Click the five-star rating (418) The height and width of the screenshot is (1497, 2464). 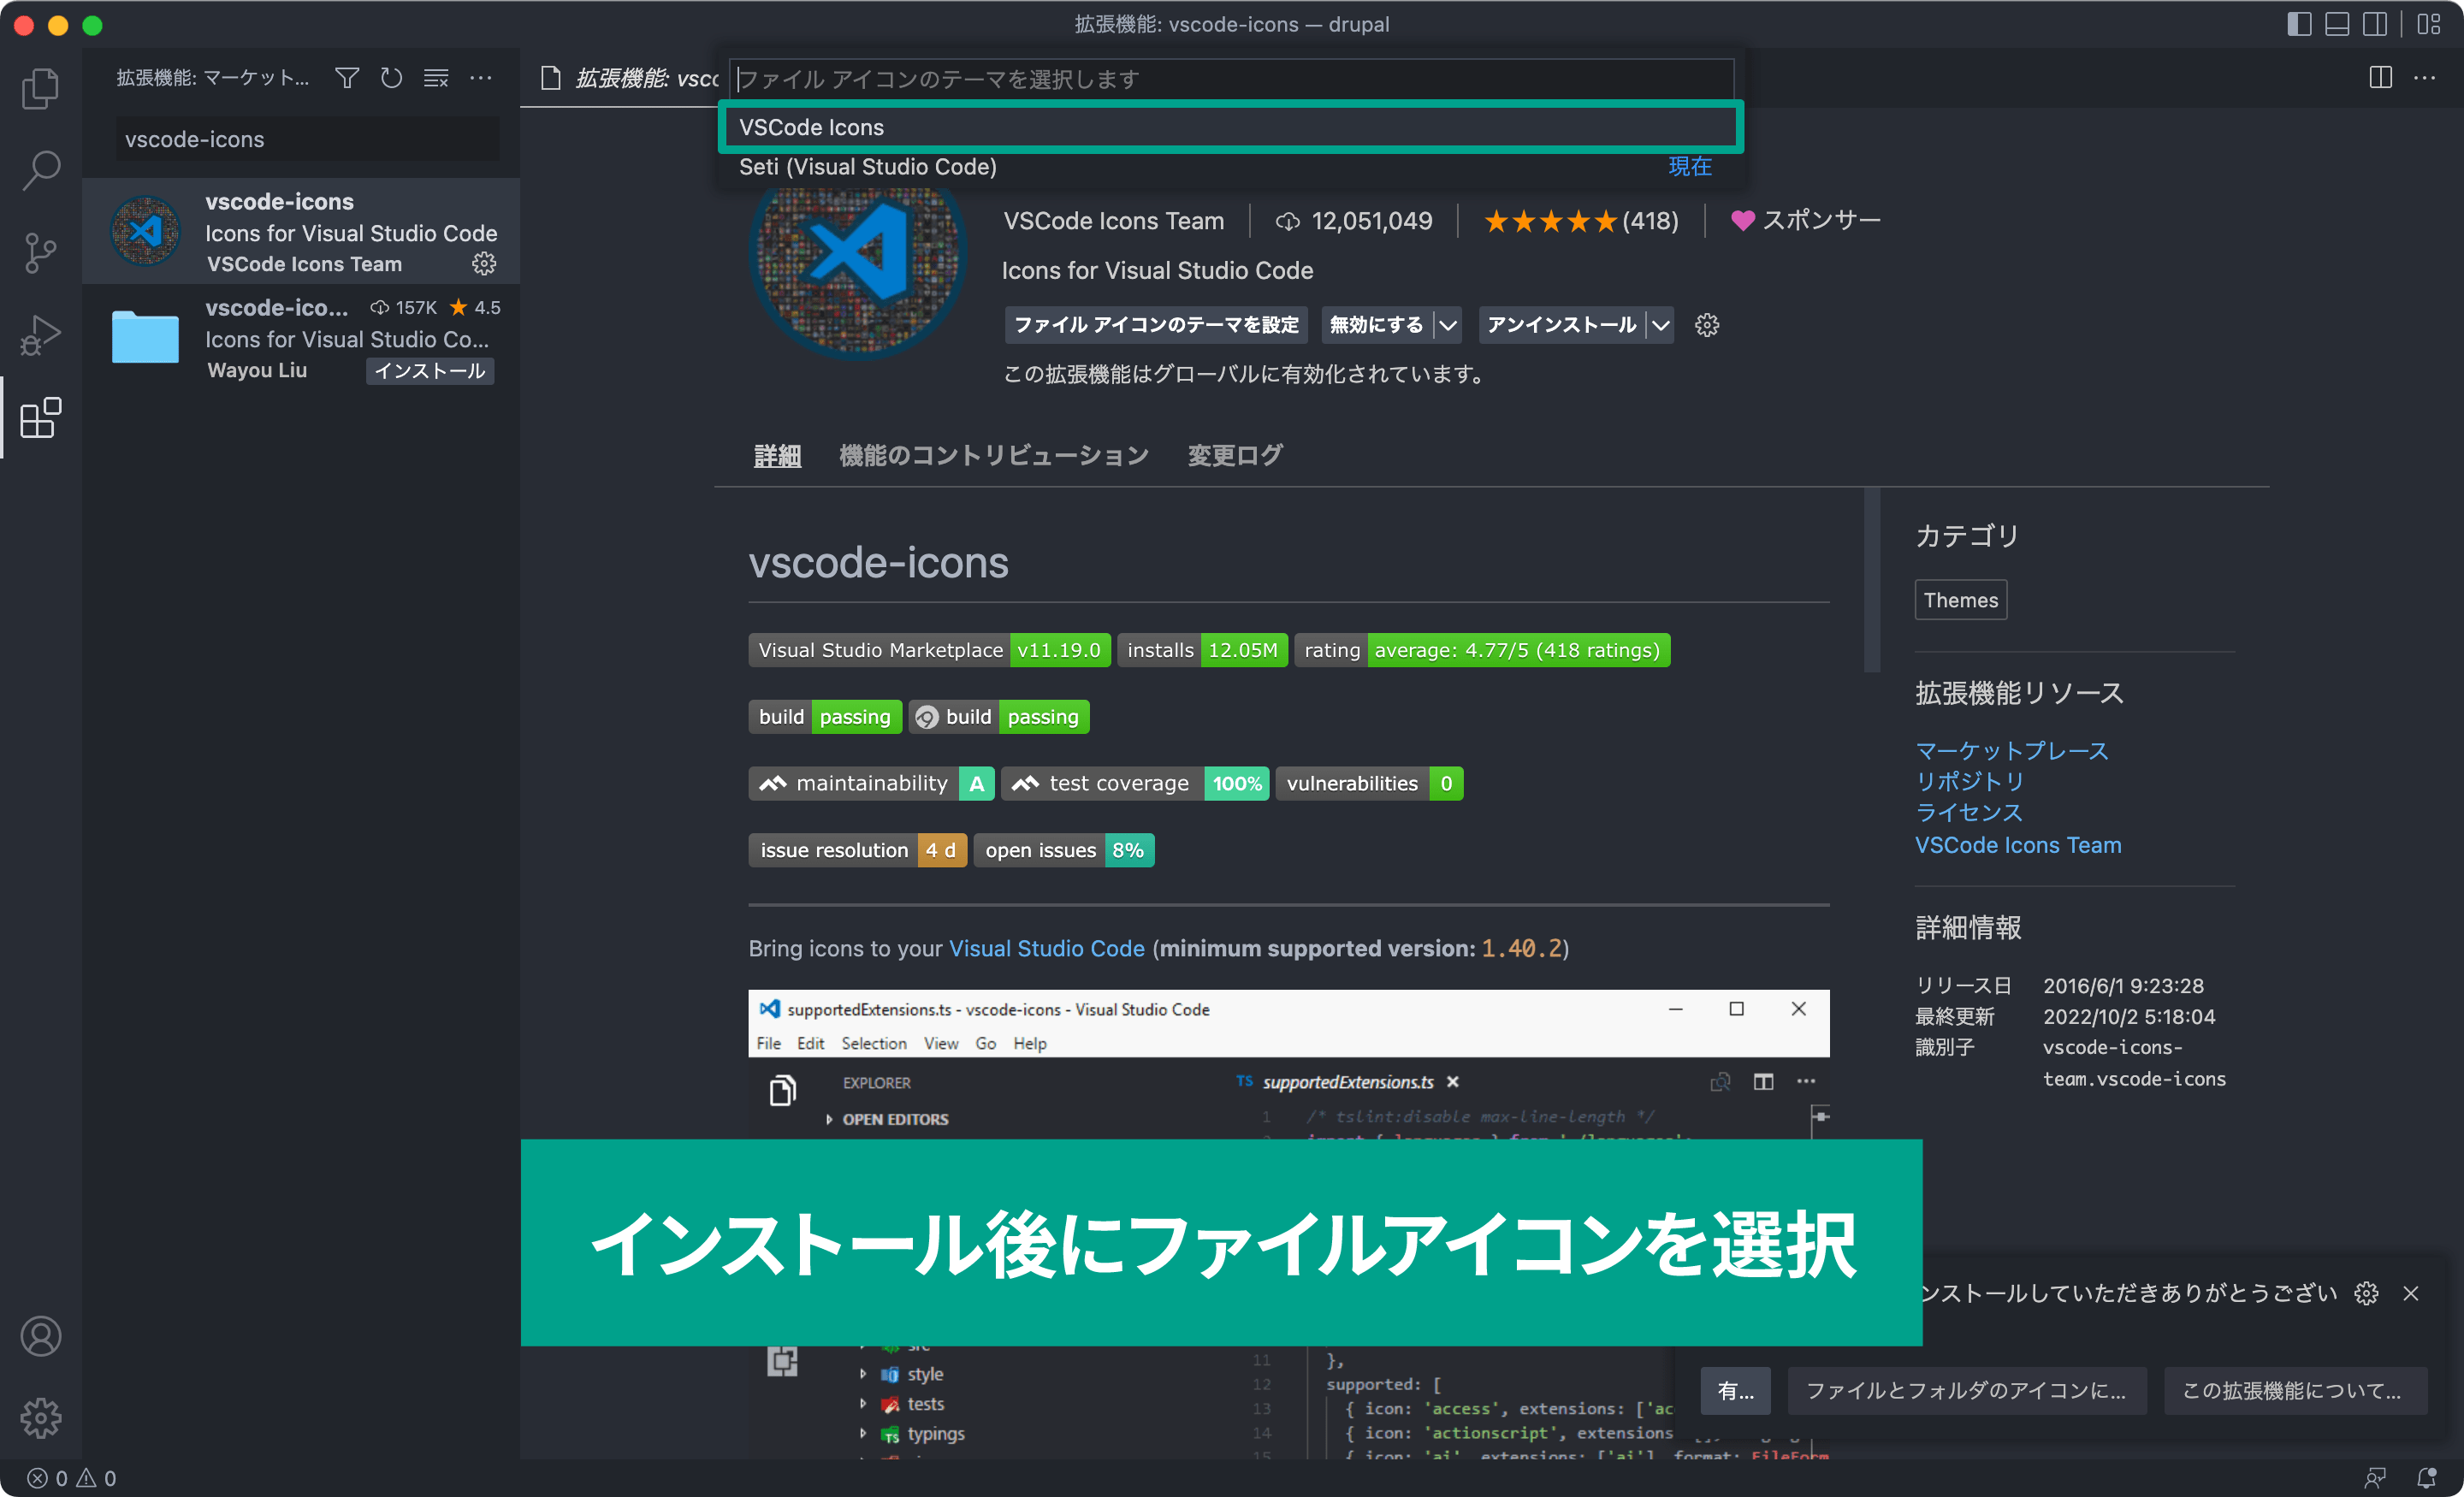(1580, 221)
